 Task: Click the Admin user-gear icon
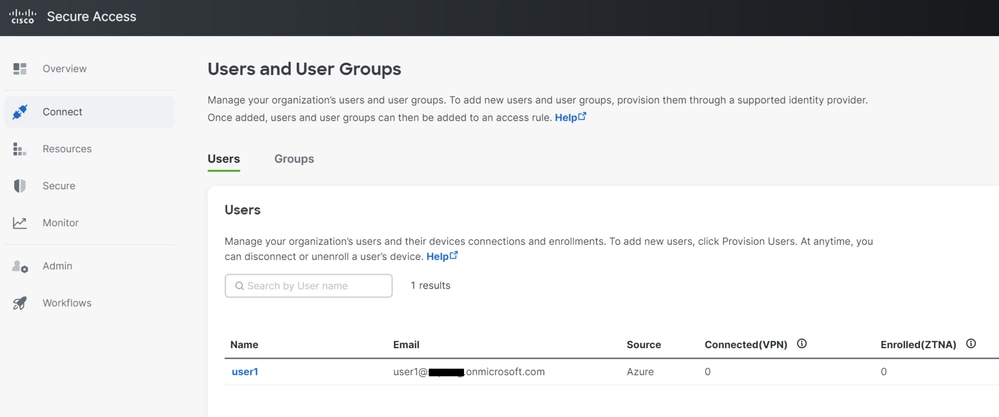[x=20, y=266]
